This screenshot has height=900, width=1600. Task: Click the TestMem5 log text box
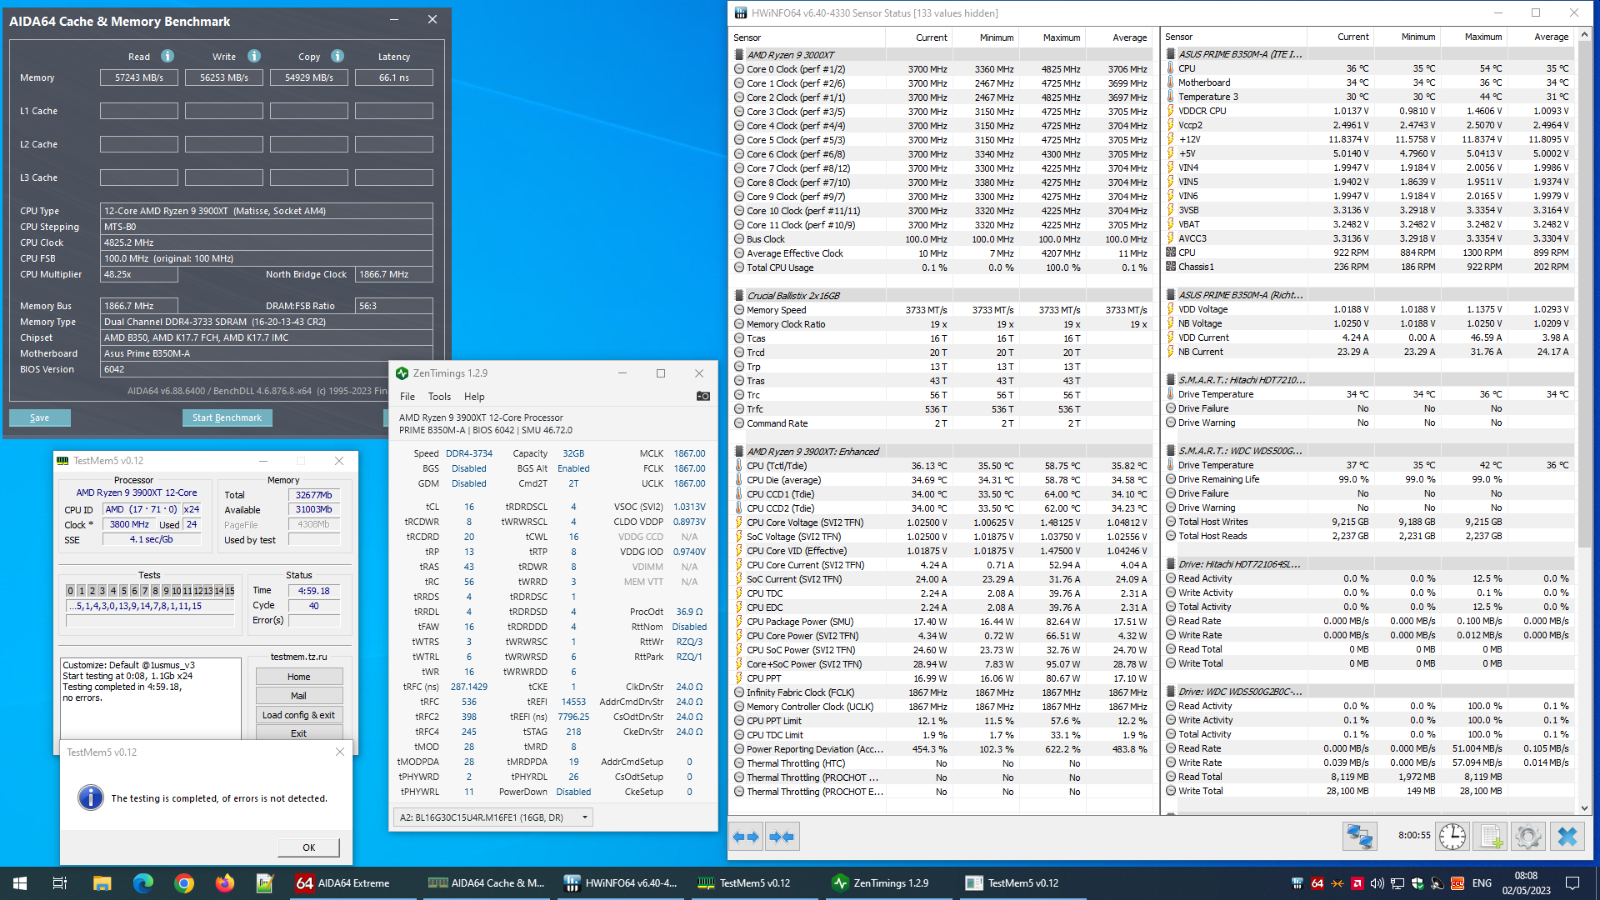tap(151, 699)
